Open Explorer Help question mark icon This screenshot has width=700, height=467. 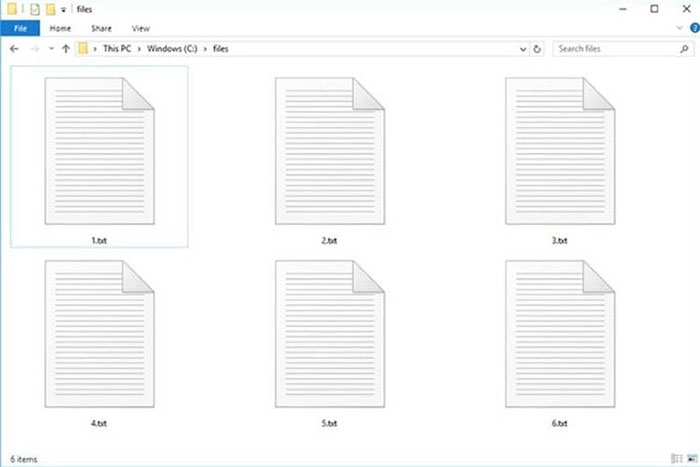689,29
